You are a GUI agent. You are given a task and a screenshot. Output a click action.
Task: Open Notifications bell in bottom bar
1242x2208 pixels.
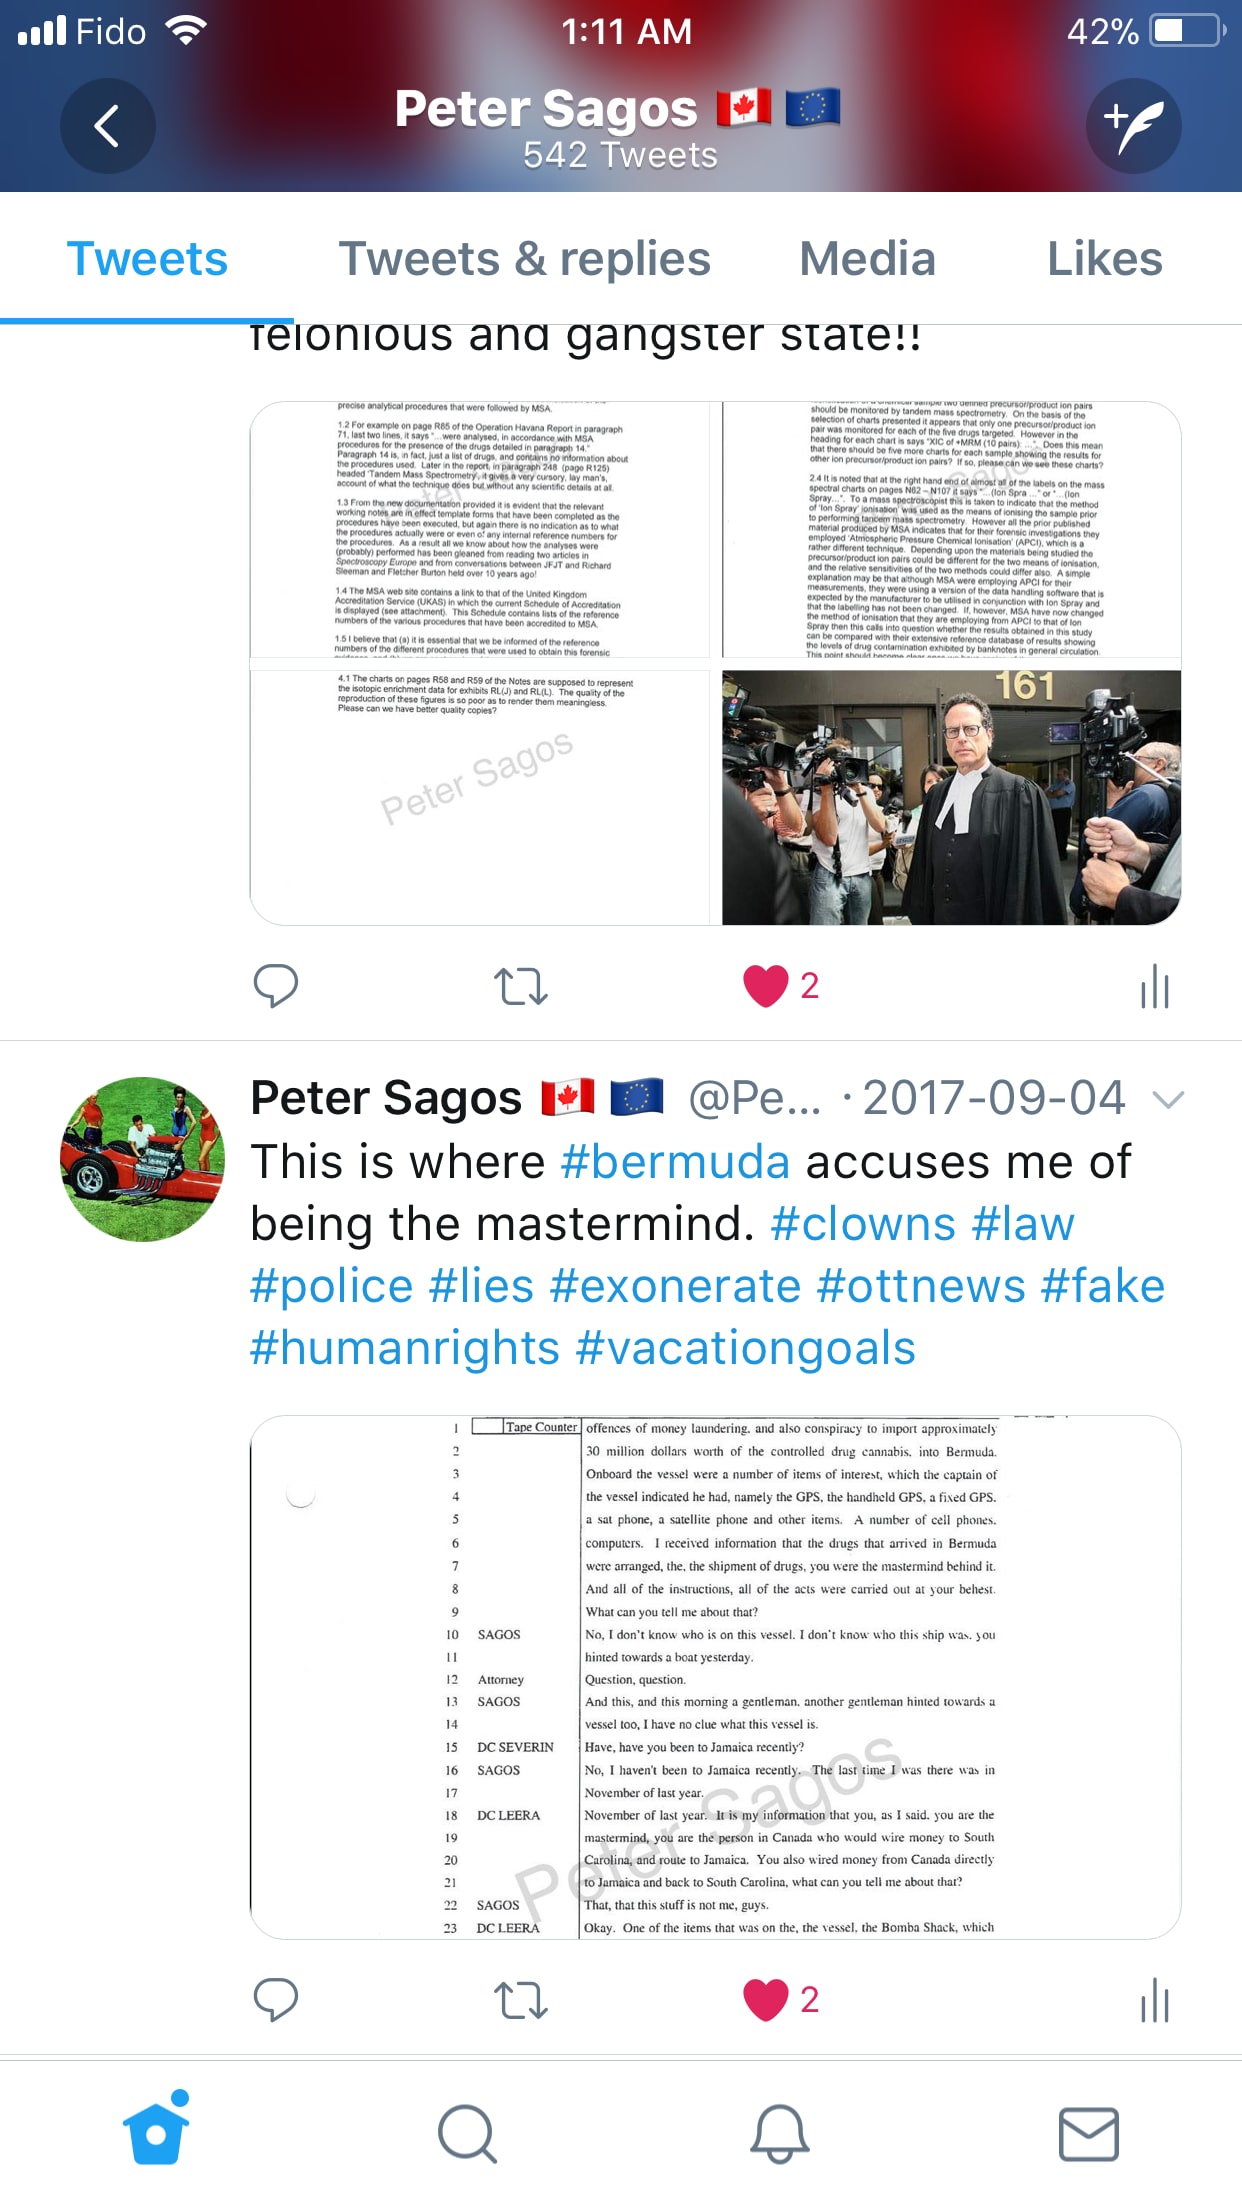[779, 2134]
